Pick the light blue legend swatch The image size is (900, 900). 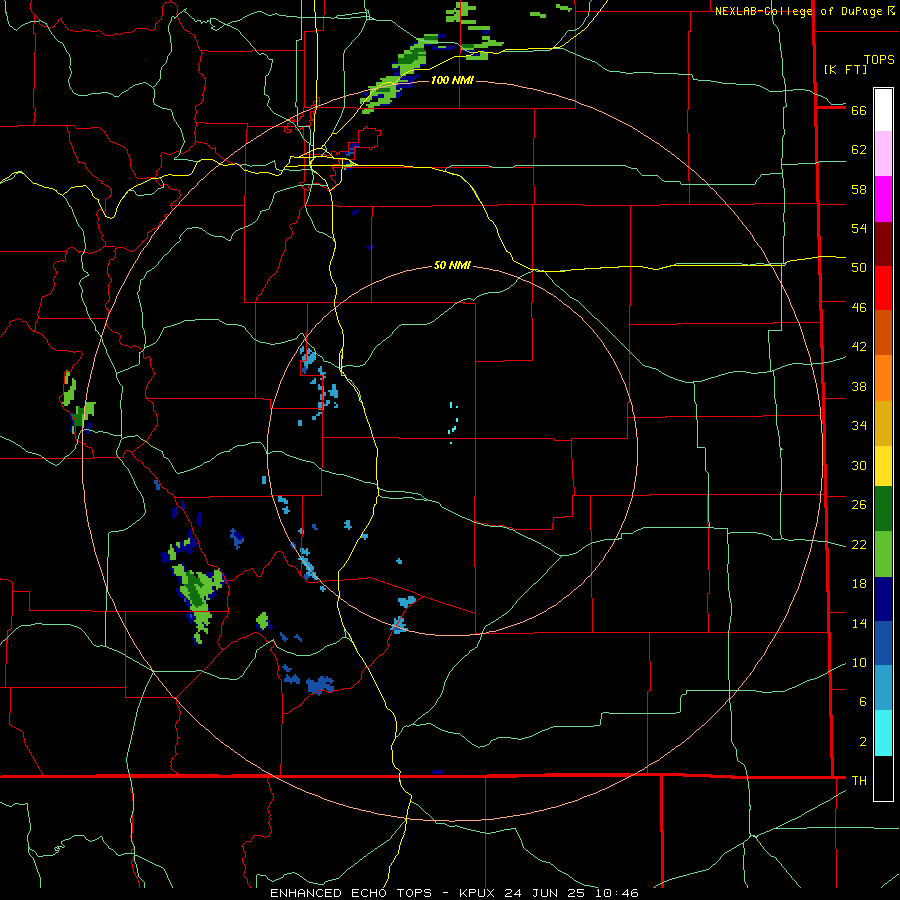[x=883, y=688]
